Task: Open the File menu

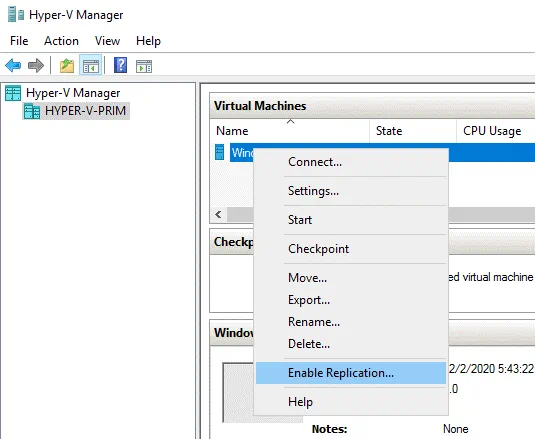Action: (19, 41)
